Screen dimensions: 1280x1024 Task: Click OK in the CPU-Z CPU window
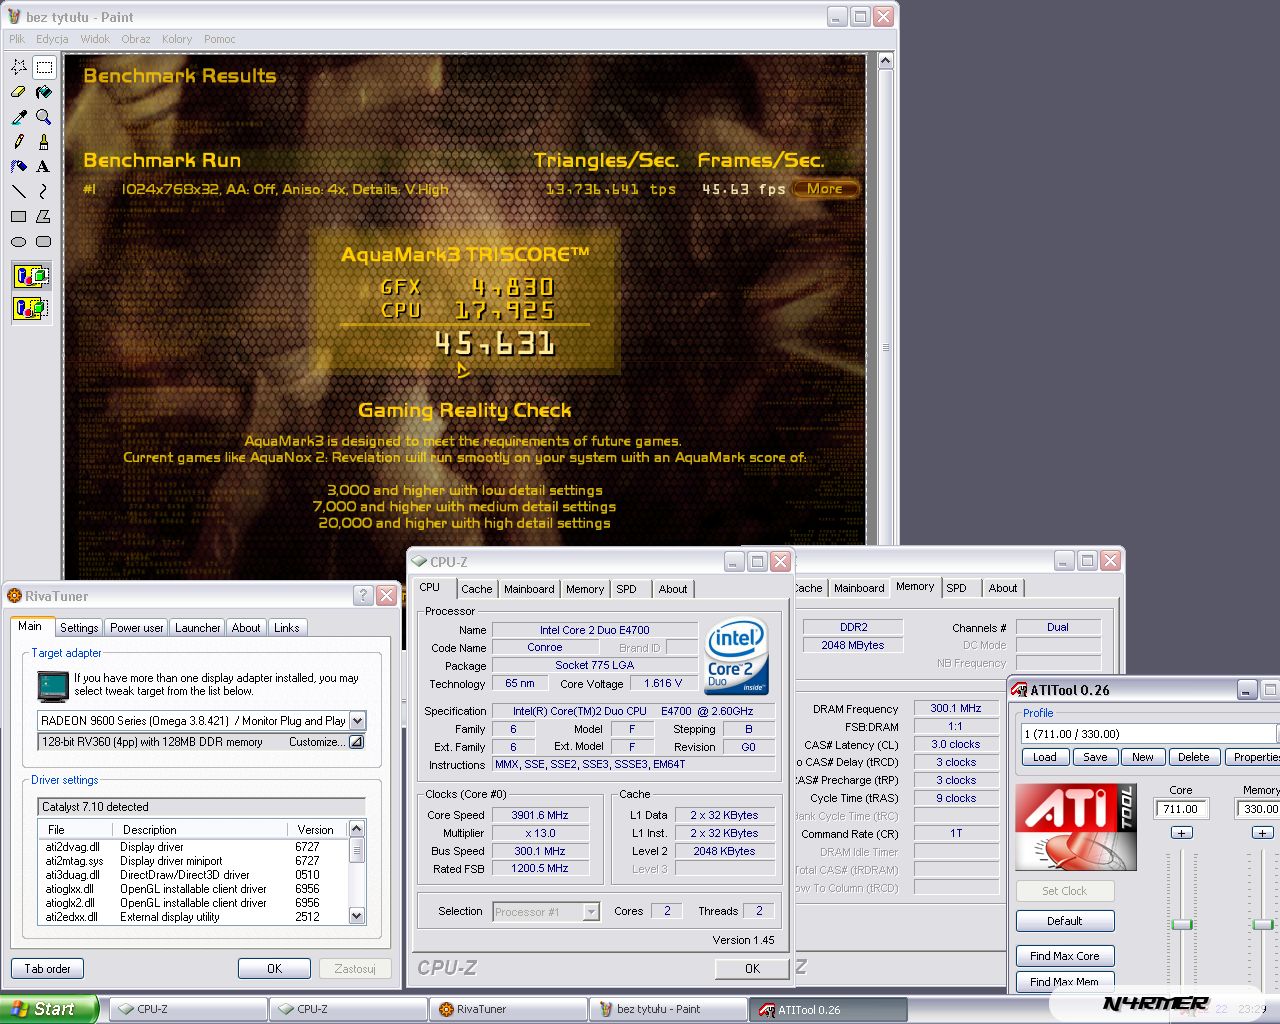752,969
